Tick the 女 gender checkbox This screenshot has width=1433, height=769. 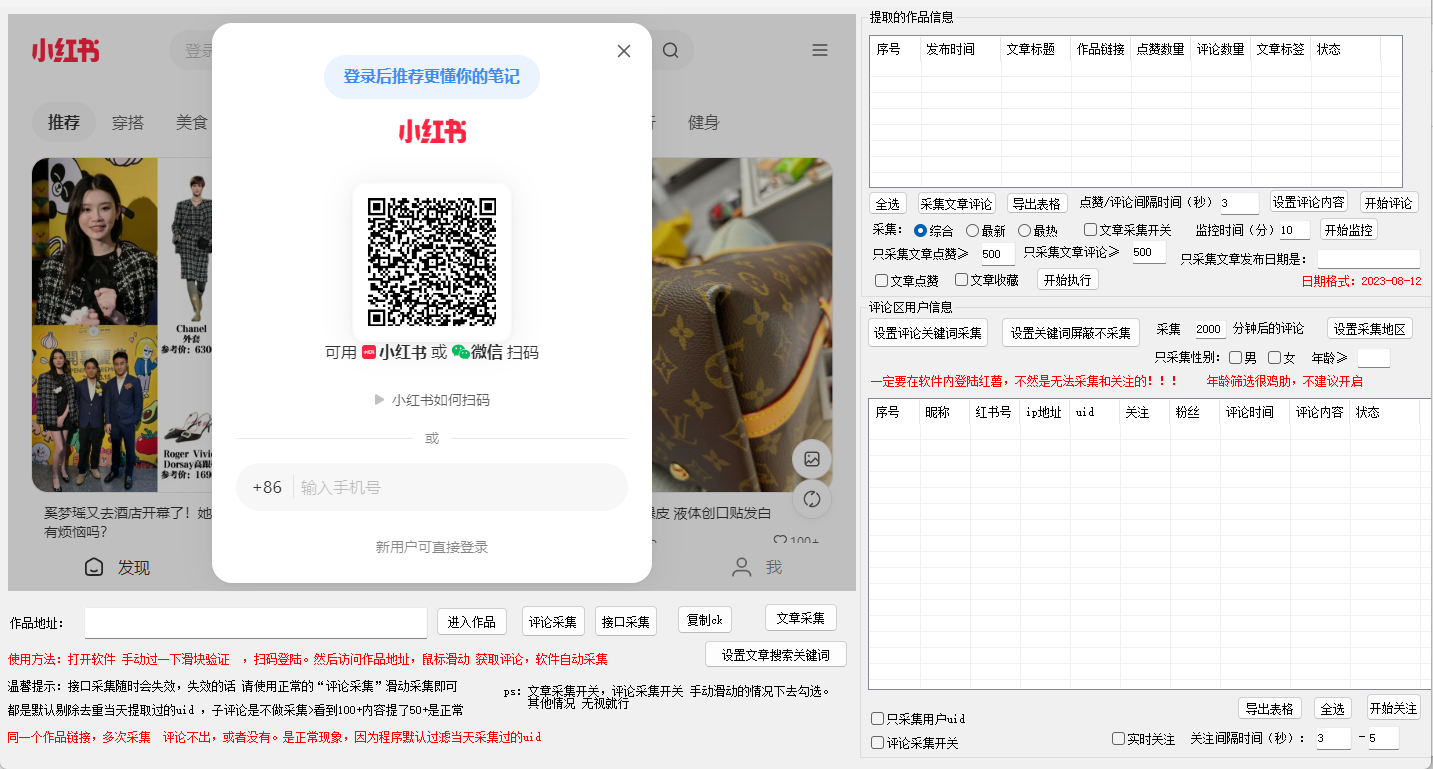click(1274, 358)
